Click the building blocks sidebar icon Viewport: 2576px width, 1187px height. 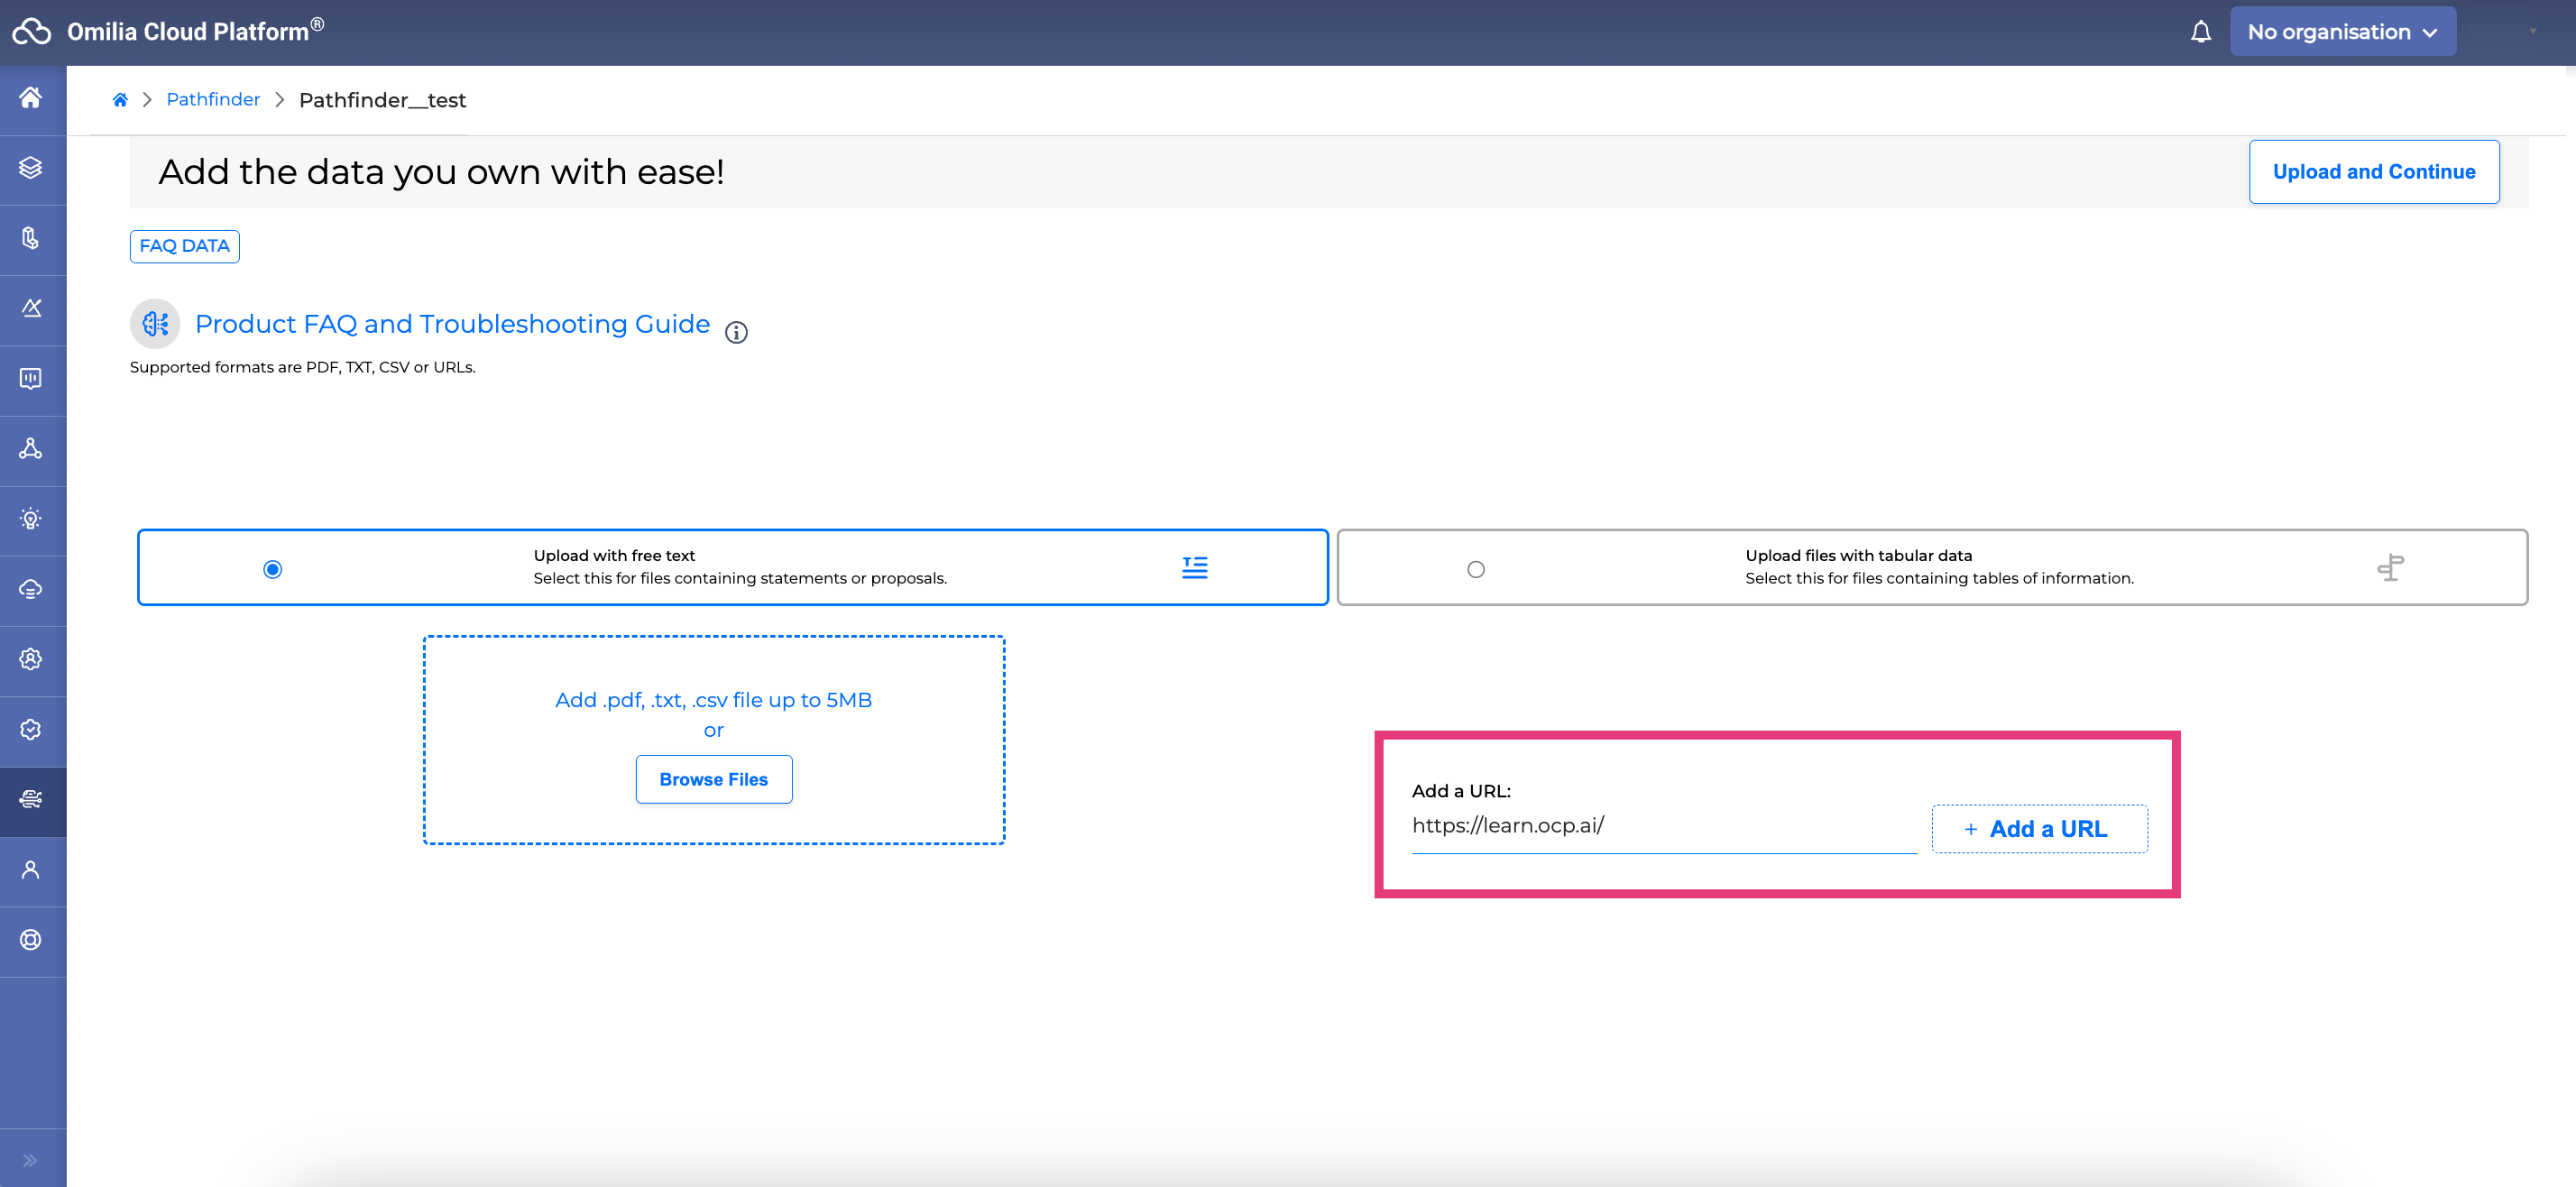pyautogui.click(x=31, y=238)
